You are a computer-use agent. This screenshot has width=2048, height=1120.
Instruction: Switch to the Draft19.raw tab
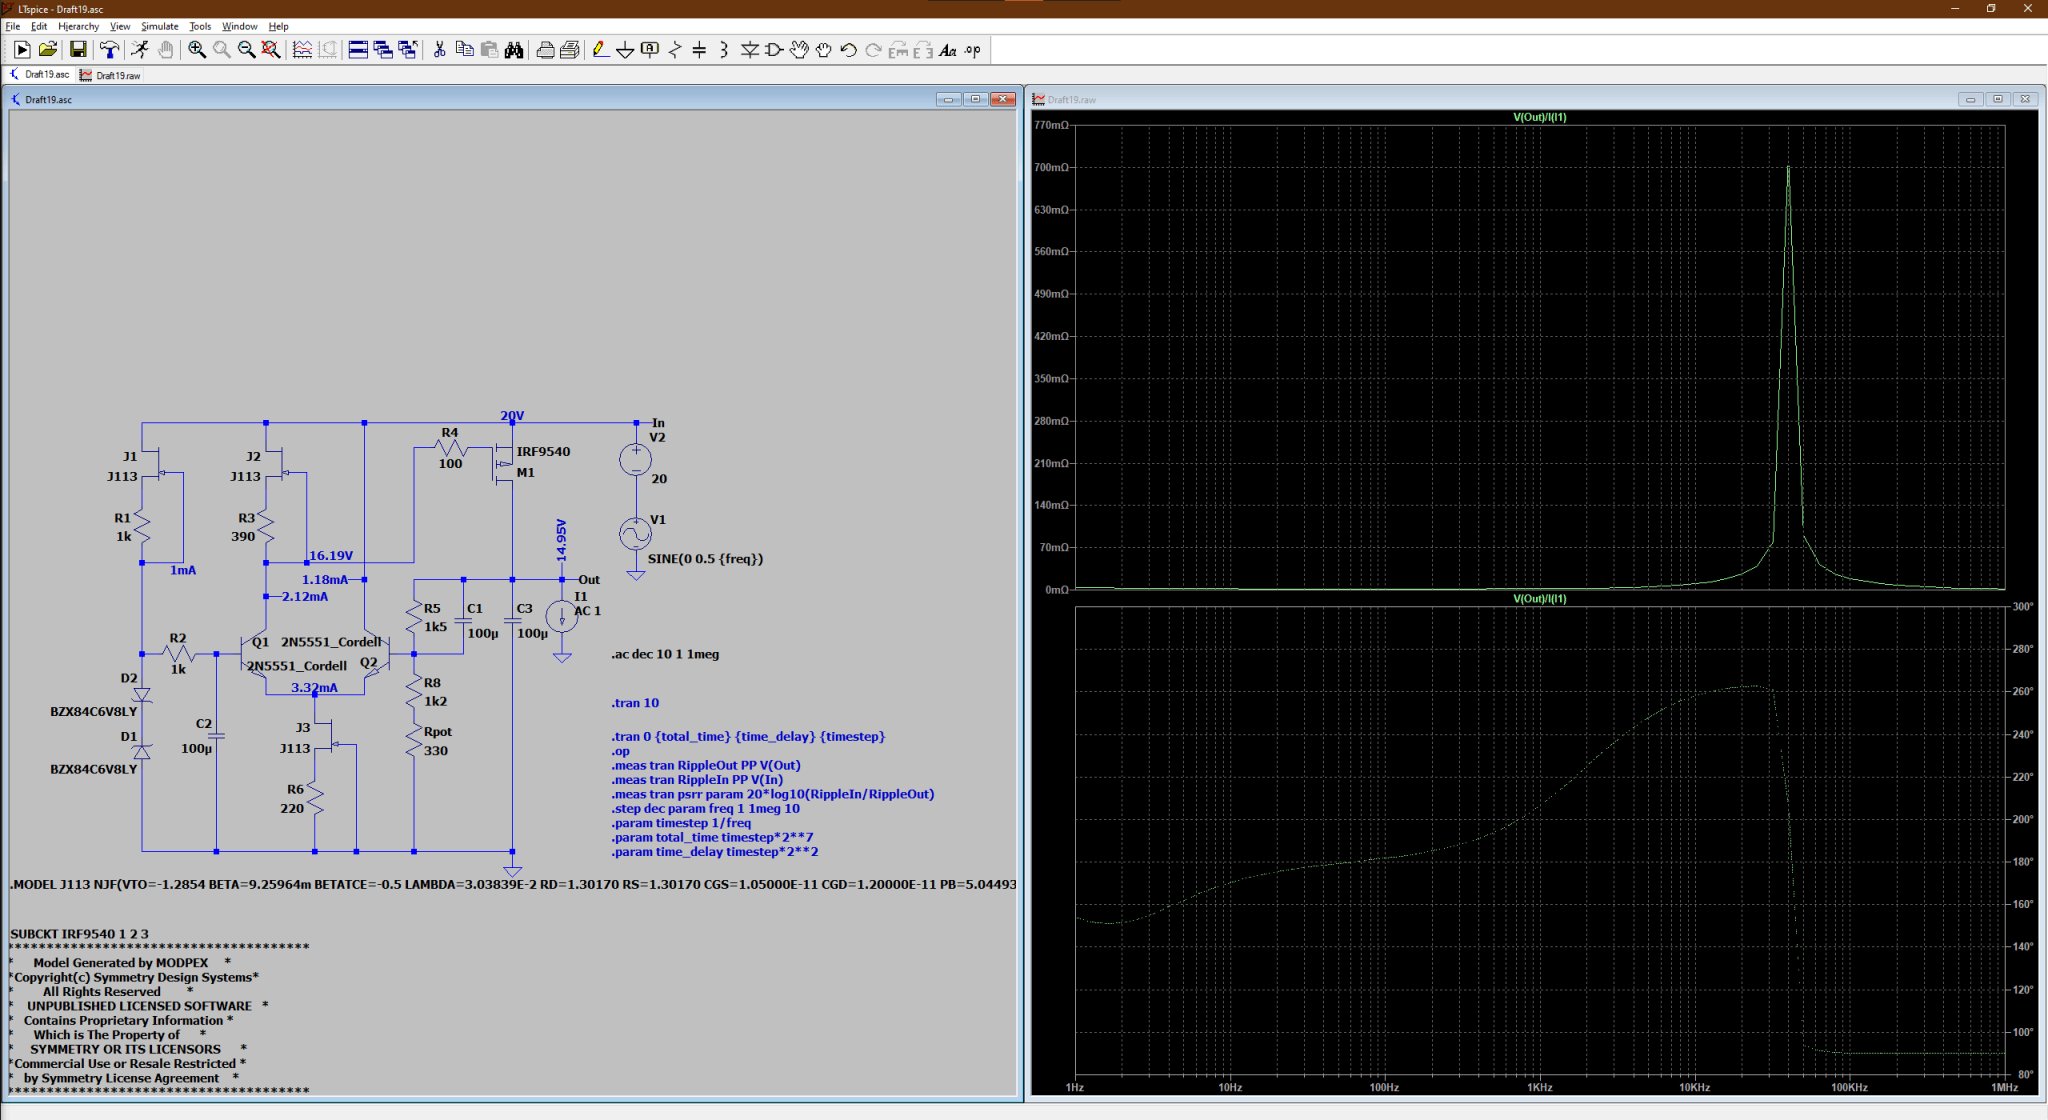tap(111, 75)
